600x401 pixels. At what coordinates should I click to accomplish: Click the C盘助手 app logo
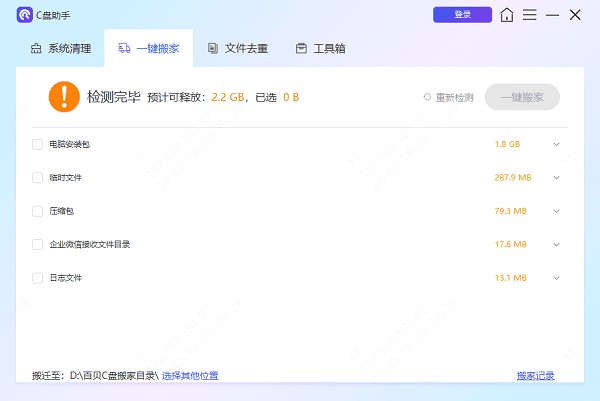pos(24,15)
